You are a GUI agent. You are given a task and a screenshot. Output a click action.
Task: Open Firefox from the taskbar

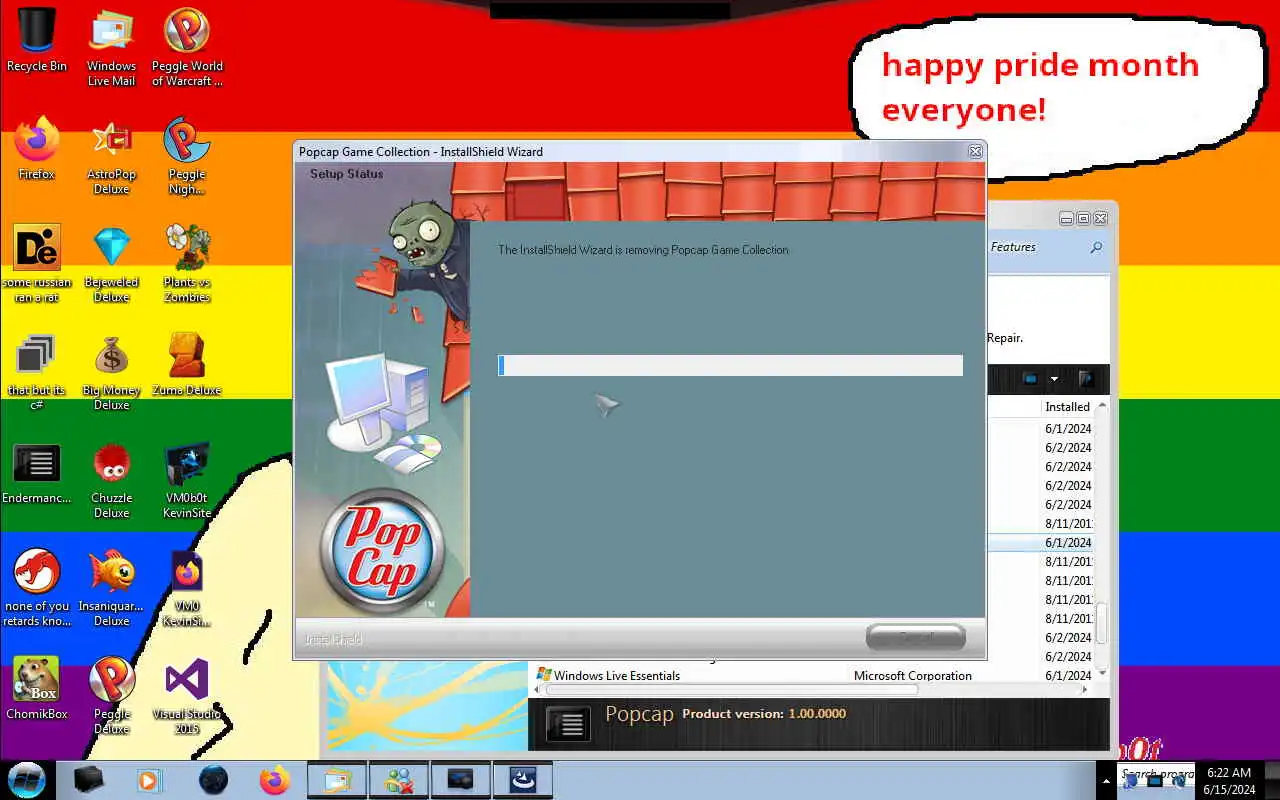click(275, 780)
